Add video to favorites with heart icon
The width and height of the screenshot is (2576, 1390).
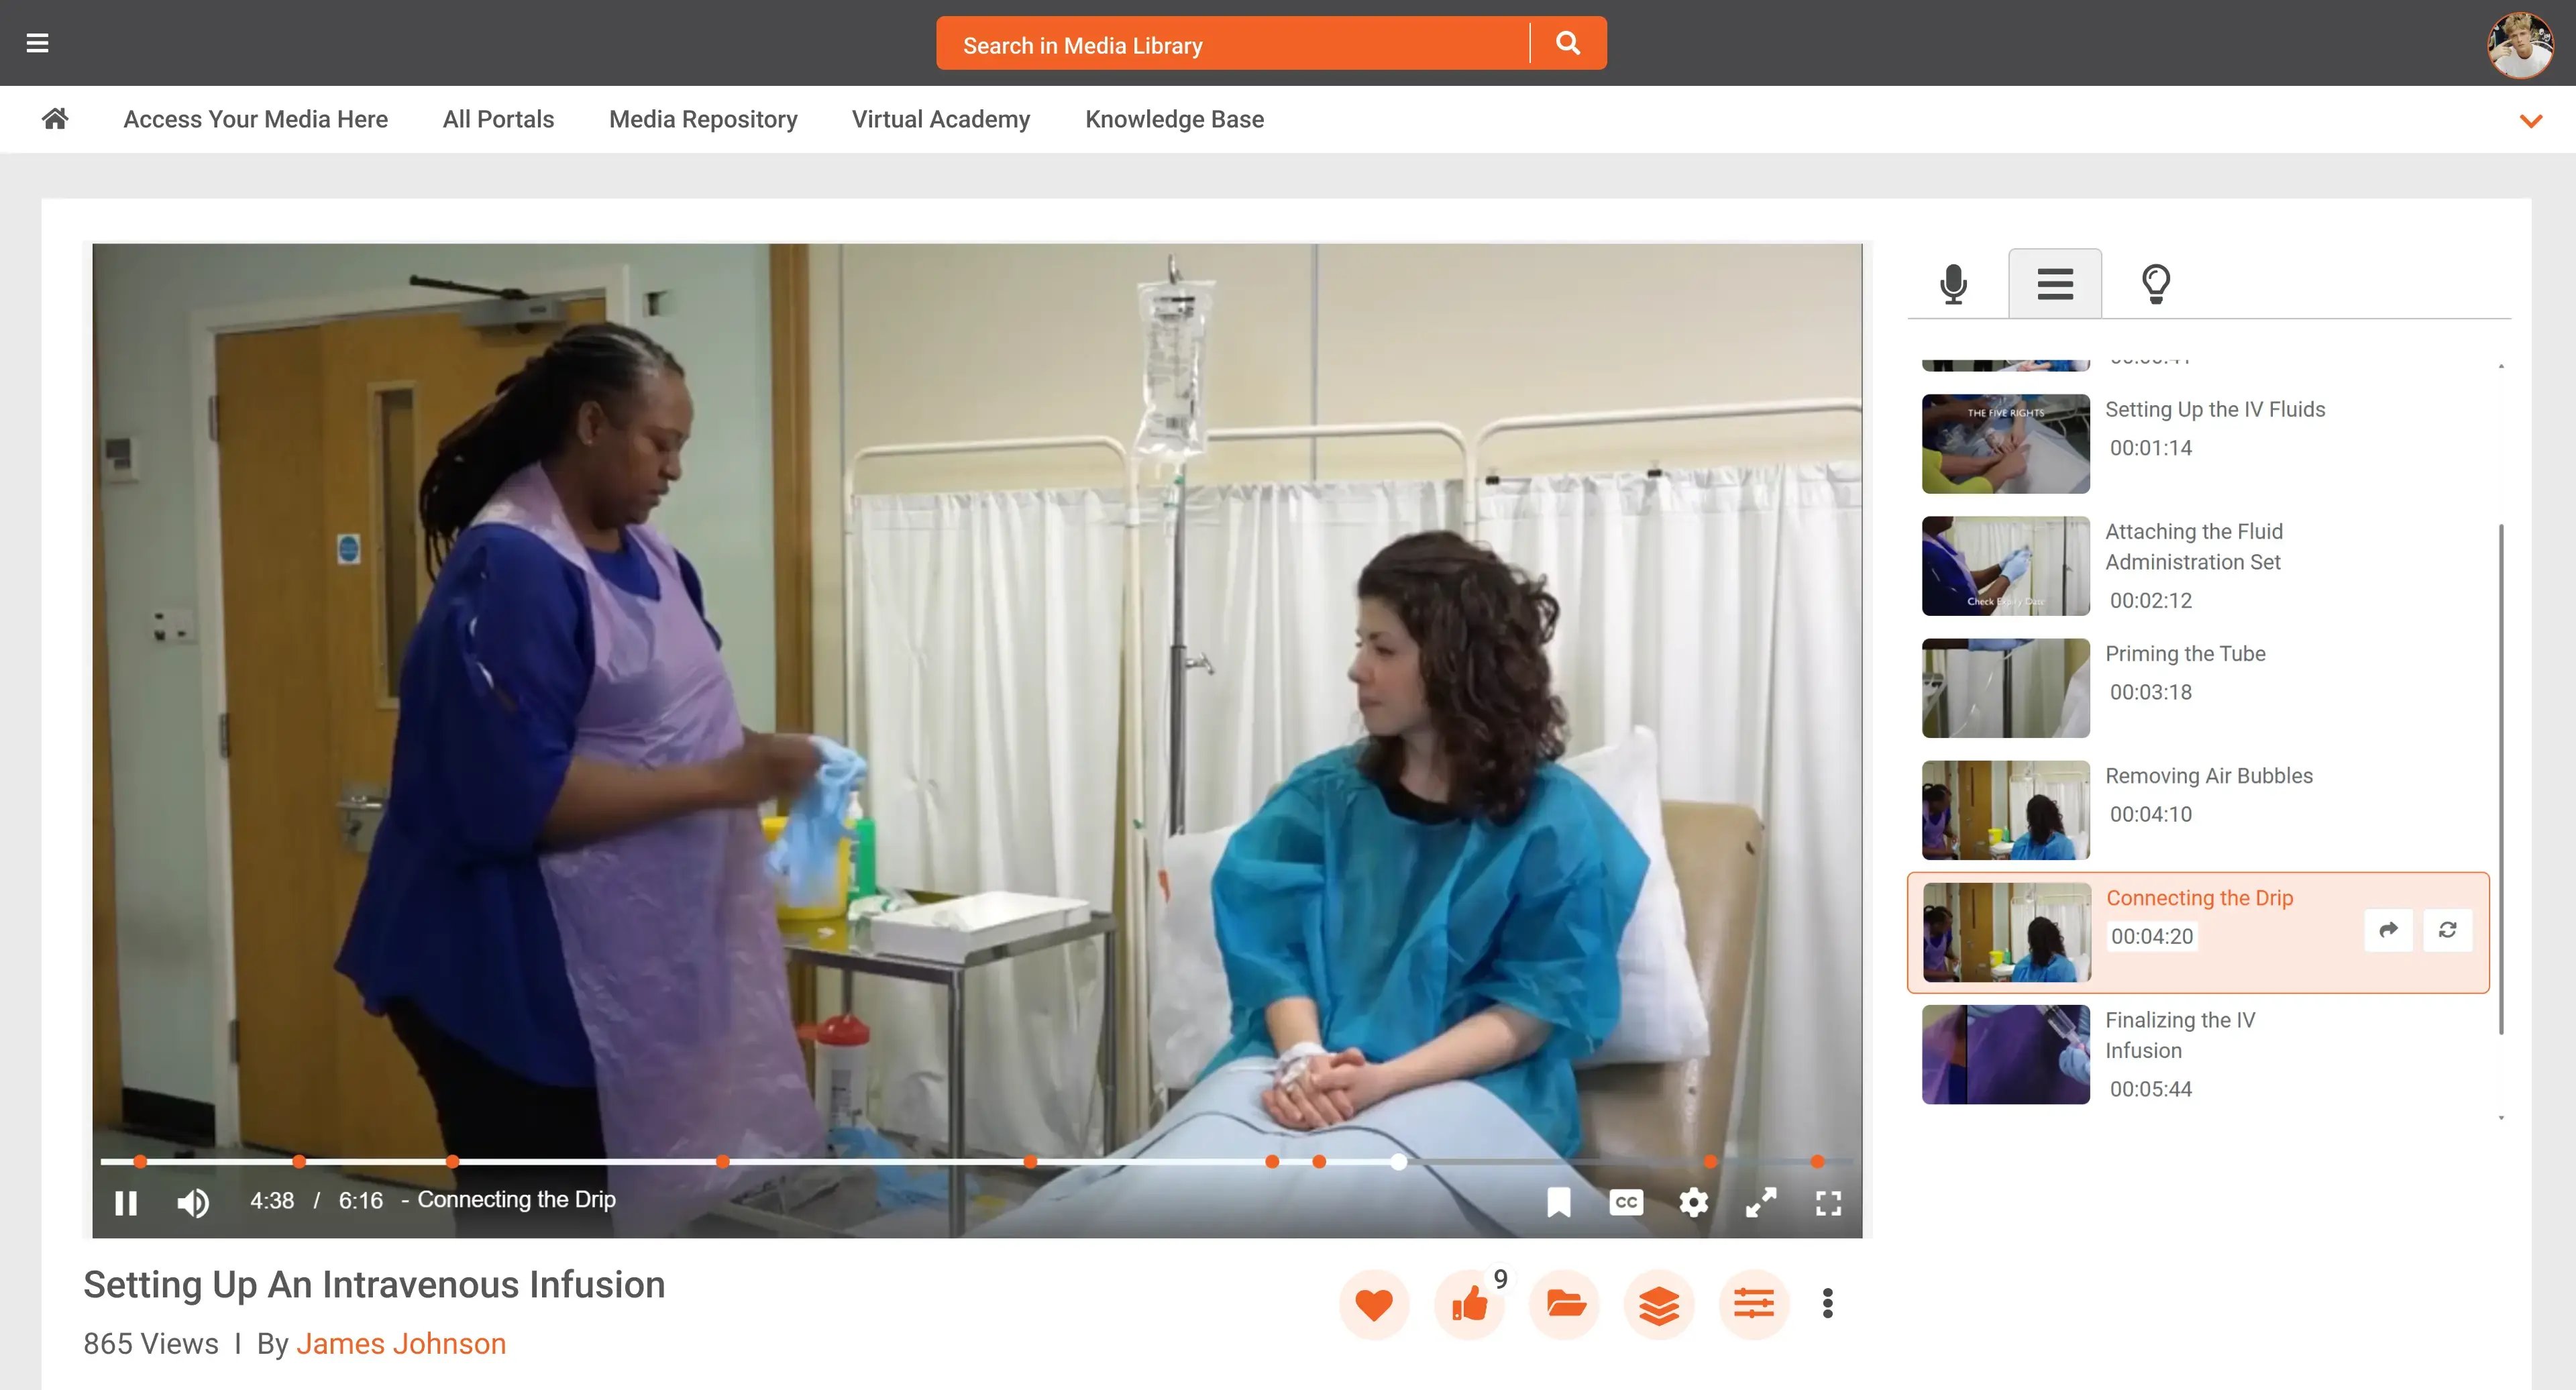coord(1373,1304)
